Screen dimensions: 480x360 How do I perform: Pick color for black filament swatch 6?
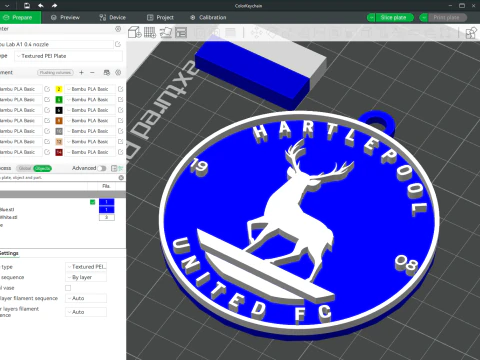click(59, 110)
